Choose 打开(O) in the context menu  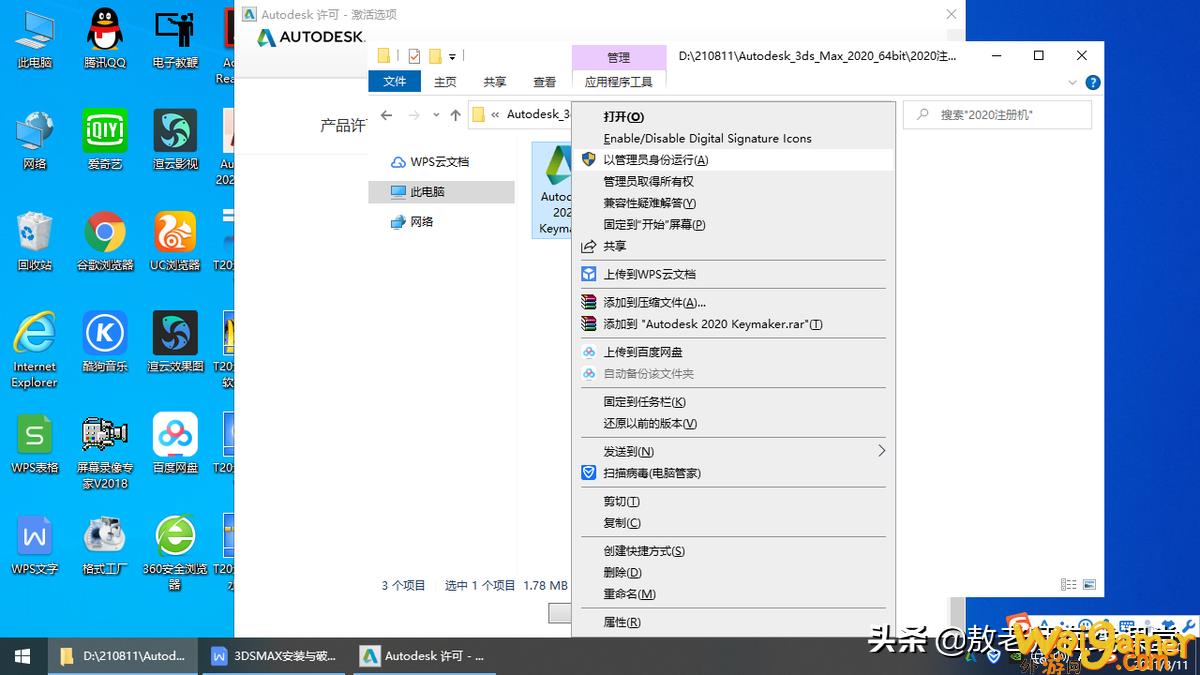(x=733, y=117)
